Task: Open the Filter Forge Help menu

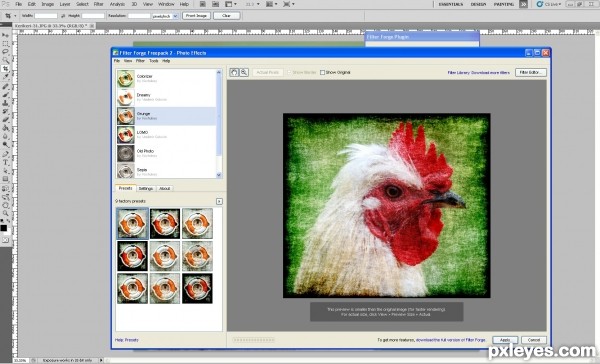Action: (x=166, y=61)
